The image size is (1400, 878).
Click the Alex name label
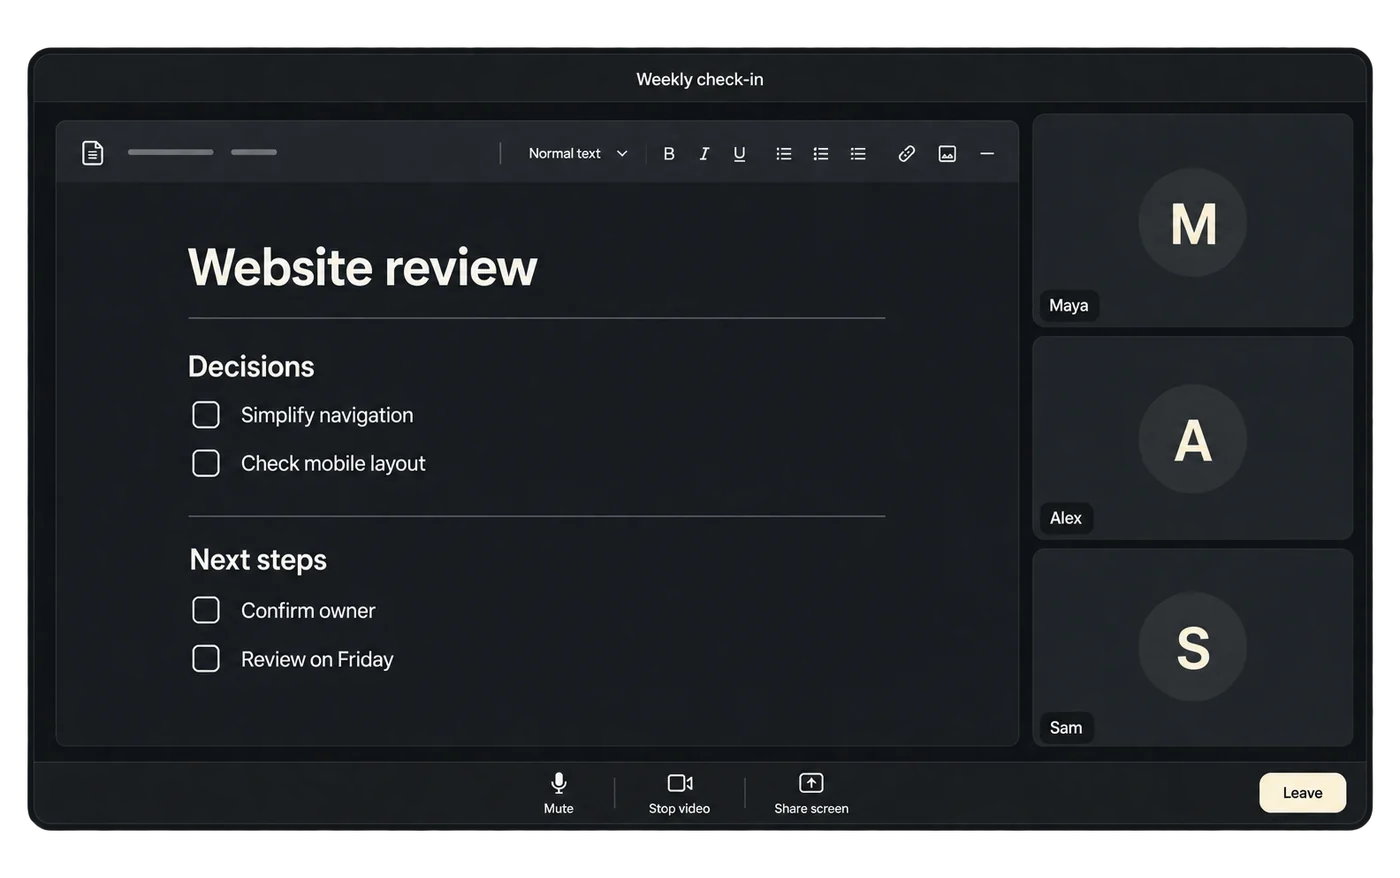click(1066, 518)
